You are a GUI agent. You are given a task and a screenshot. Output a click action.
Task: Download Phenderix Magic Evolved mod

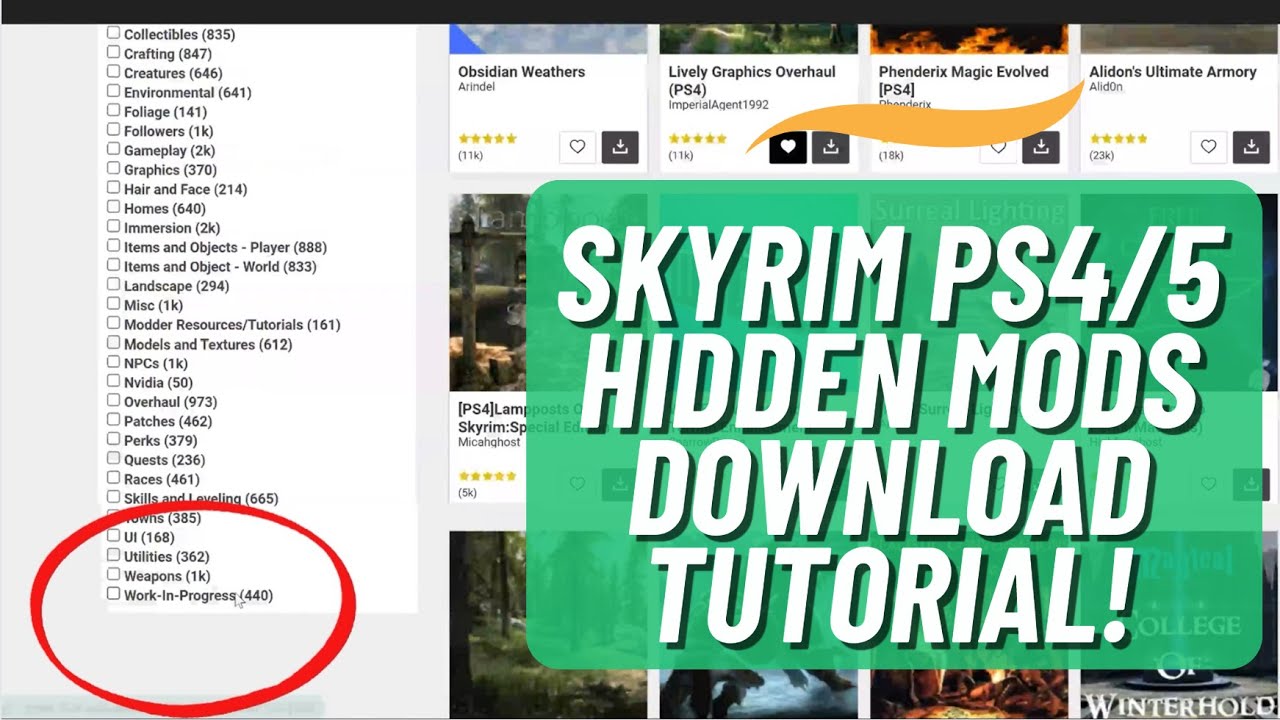[1041, 147]
